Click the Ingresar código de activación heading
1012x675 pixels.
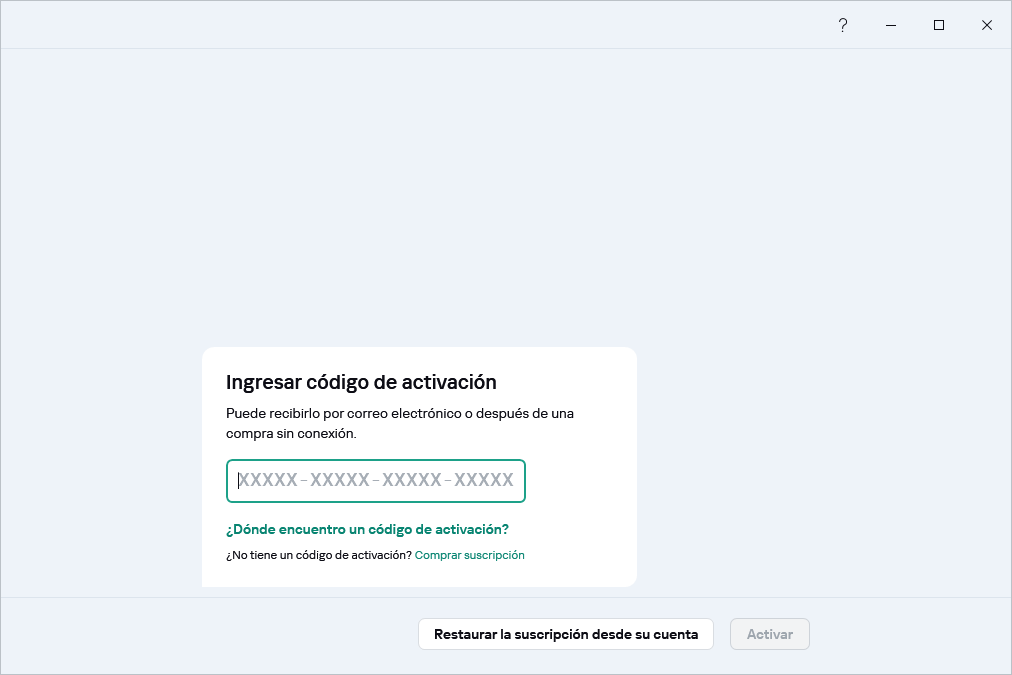361,382
